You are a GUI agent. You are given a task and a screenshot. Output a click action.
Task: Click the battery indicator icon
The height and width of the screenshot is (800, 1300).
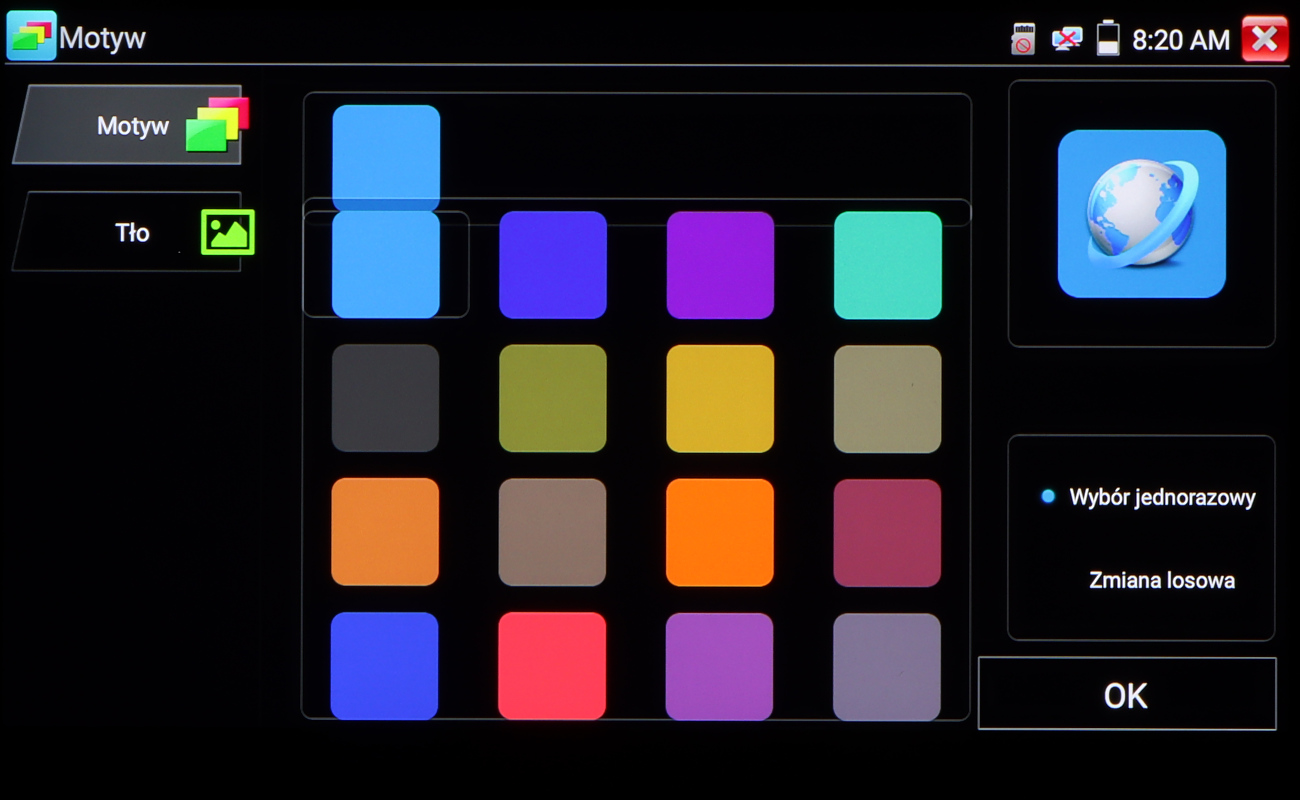click(1108, 39)
